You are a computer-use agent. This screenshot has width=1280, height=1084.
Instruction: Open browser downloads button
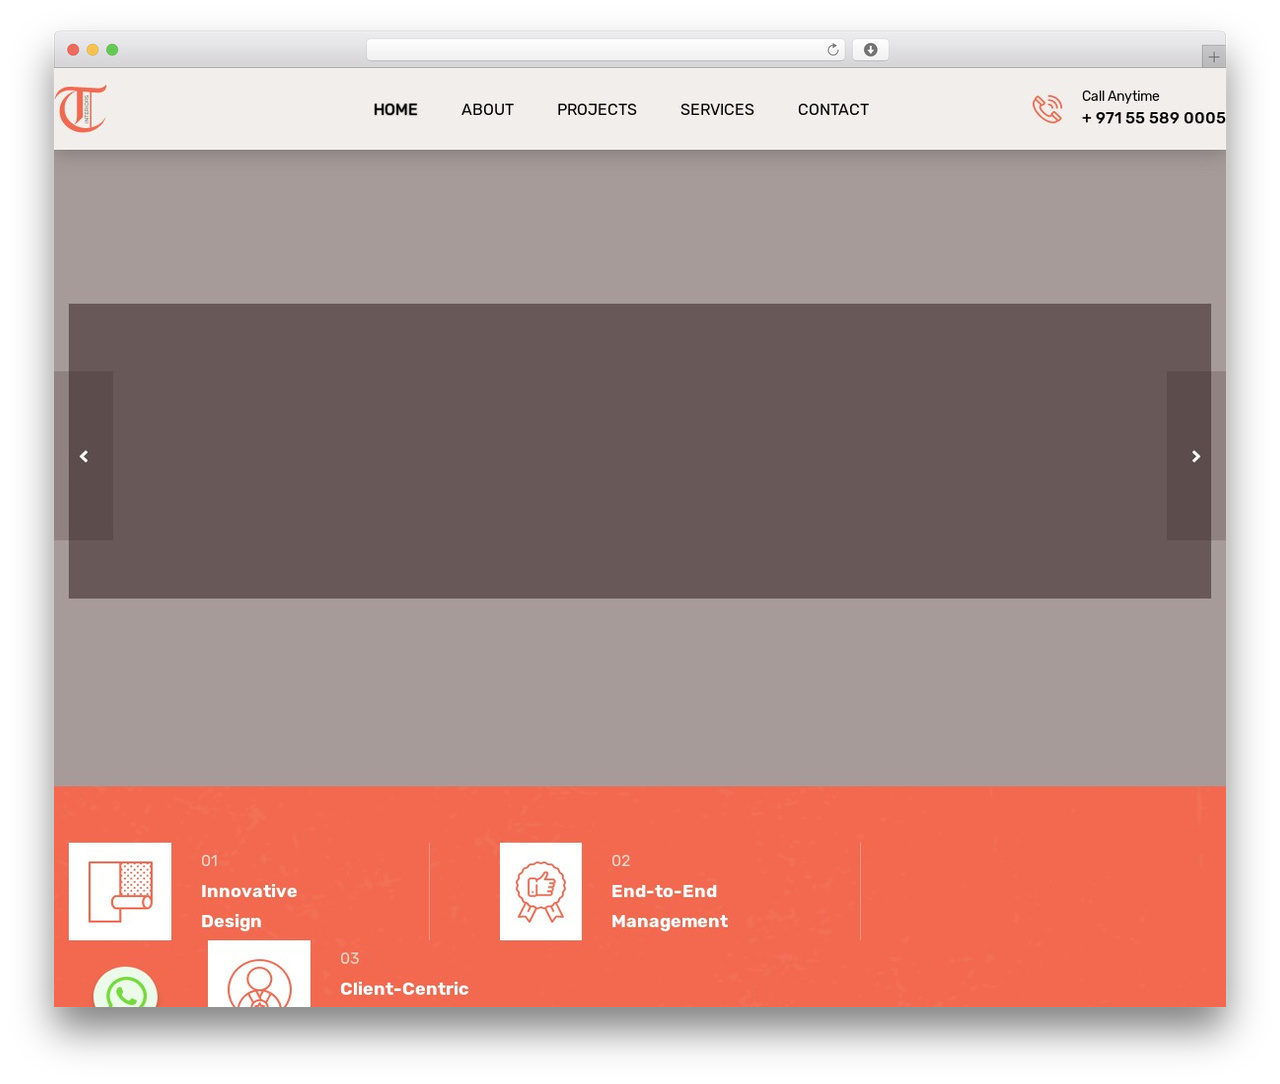[x=870, y=50]
